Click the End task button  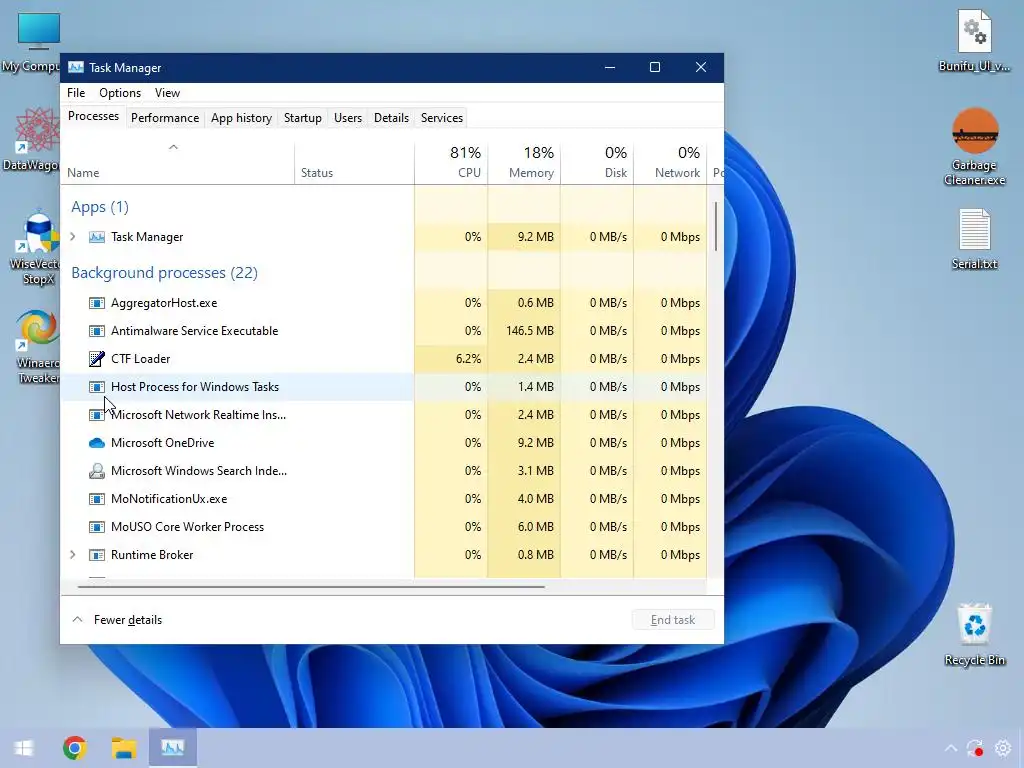(673, 620)
